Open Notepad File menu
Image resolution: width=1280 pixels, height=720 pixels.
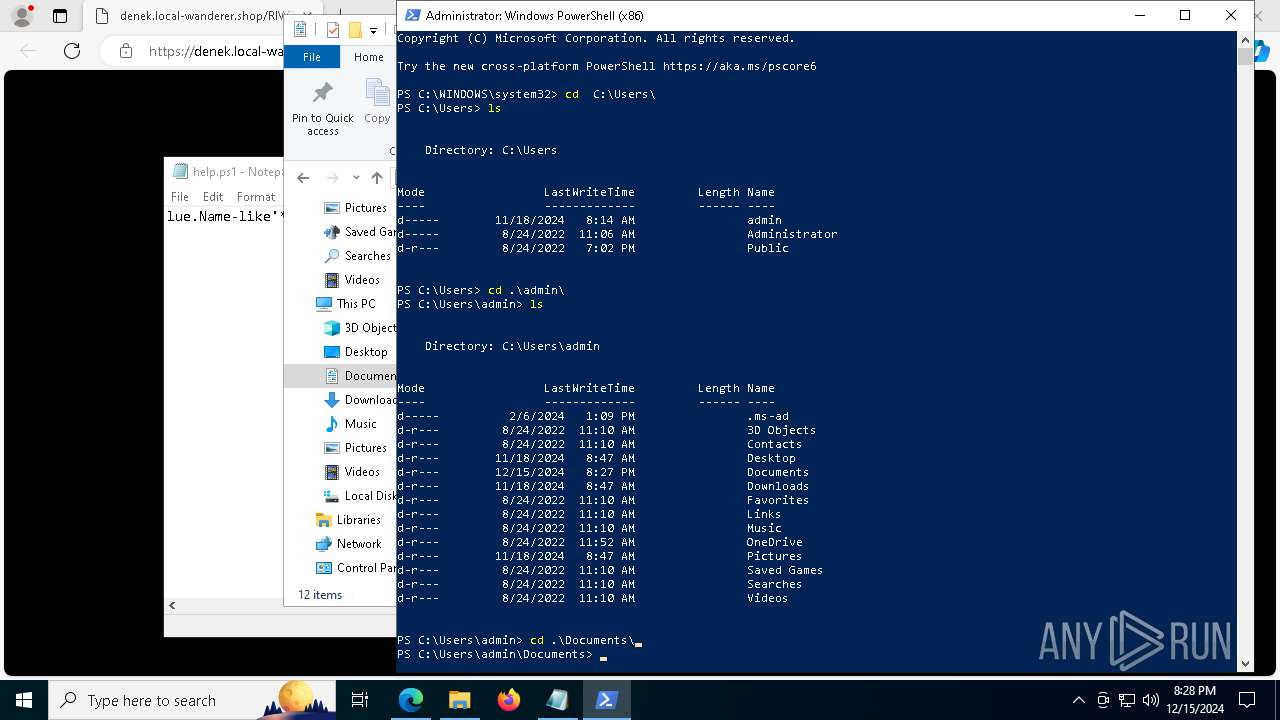180,197
